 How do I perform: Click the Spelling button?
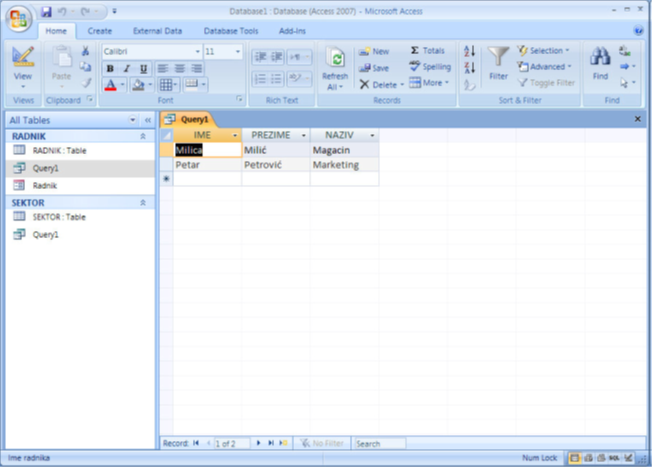point(430,67)
